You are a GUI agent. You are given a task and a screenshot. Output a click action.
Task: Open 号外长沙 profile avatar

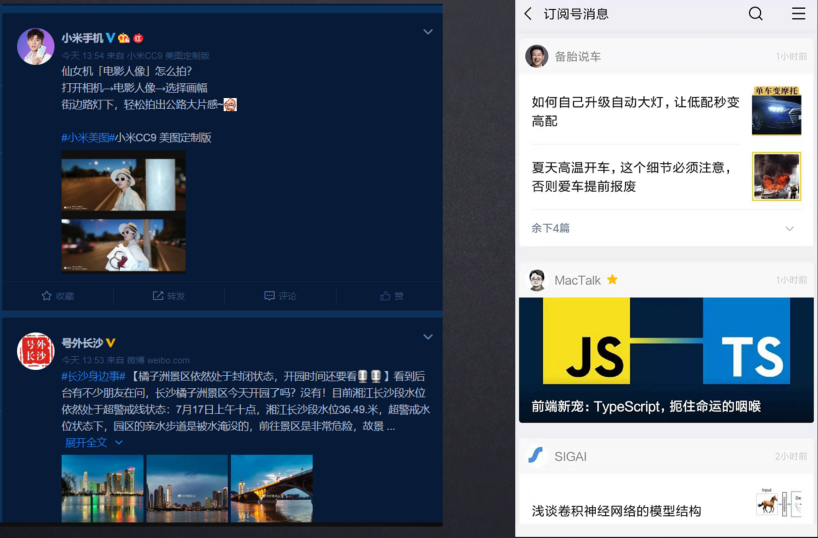click(35, 351)
